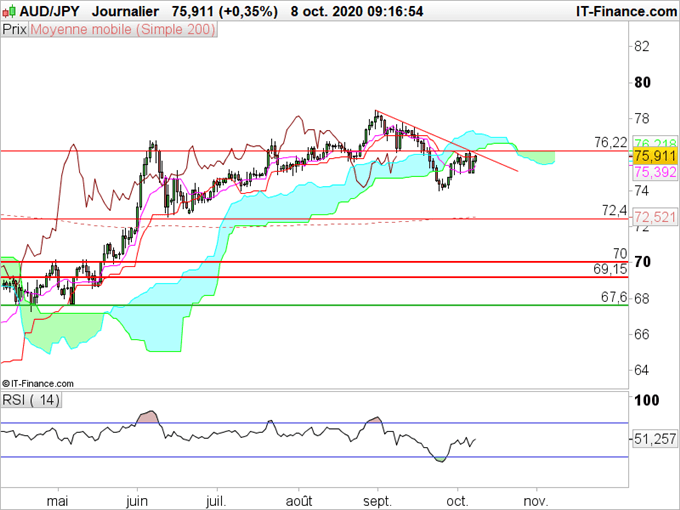
Task: Click the 78 price axis value
Action: click(x=642, y=118)
